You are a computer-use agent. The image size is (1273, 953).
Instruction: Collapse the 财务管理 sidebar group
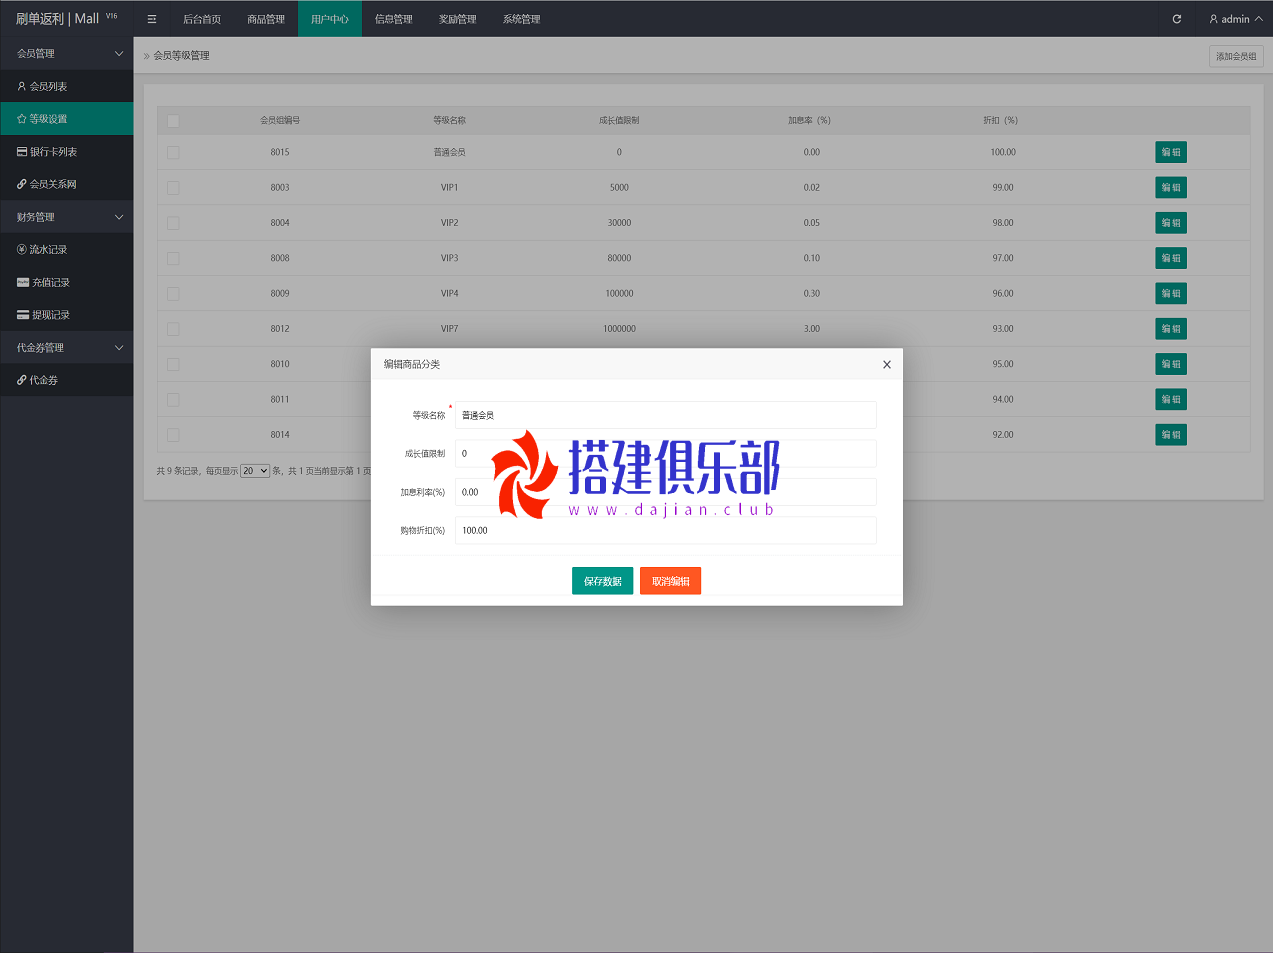pos(66,217)
